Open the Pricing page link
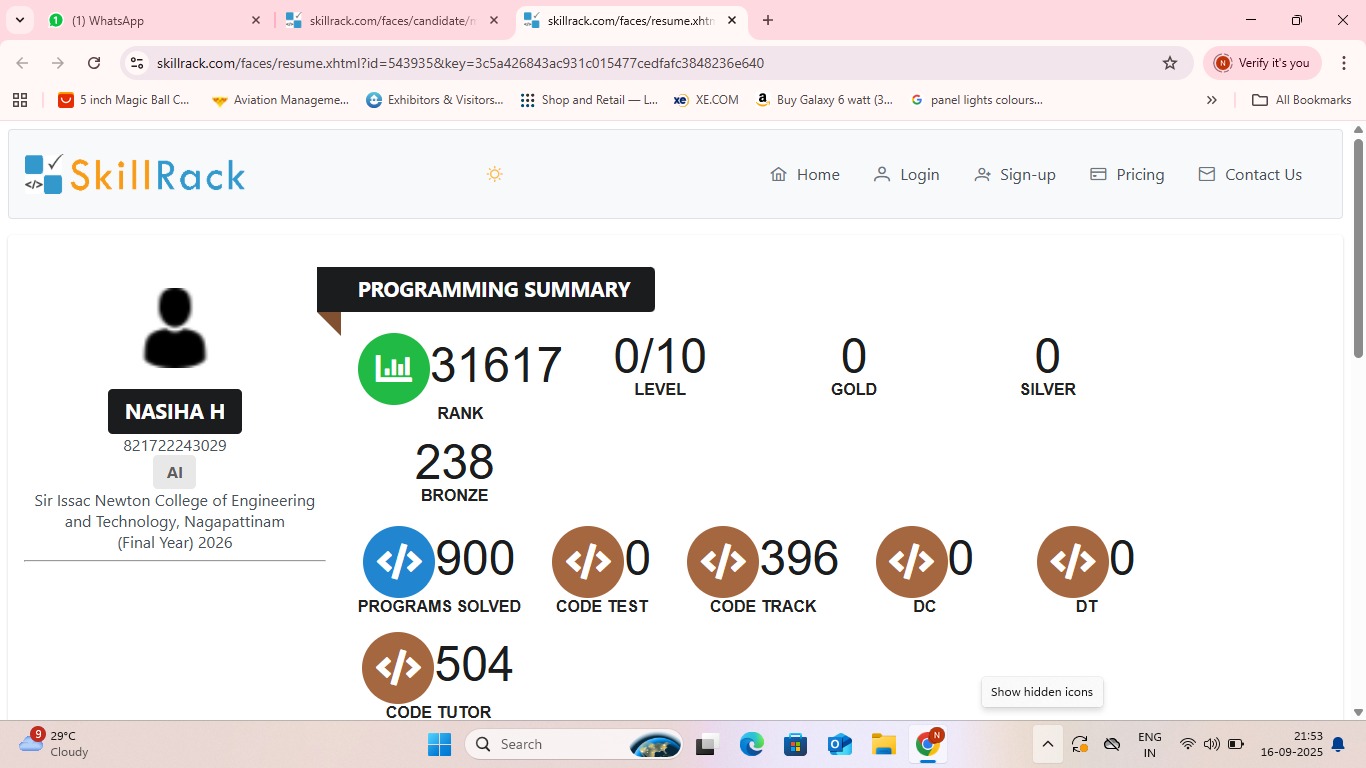The image size is (1366, 768). coord(1127,174)
